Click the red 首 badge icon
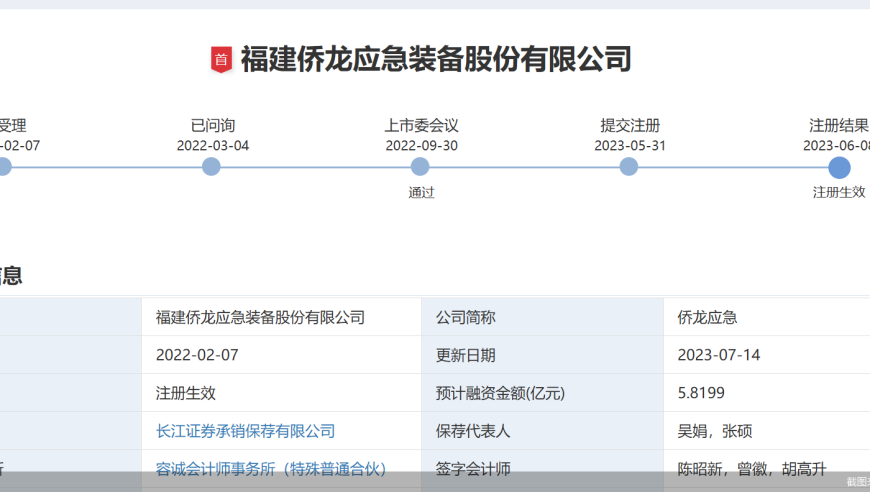Screen dimensions: 870x492 click(221, 59)
